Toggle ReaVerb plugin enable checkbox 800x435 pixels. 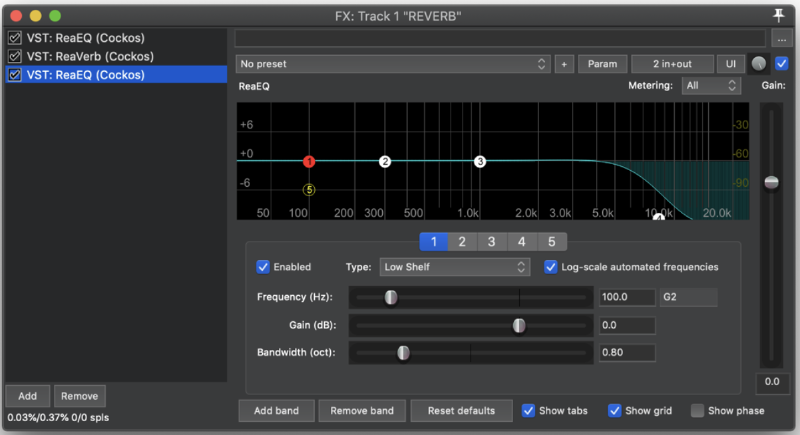pyautogui.click(x=15, y=56)
